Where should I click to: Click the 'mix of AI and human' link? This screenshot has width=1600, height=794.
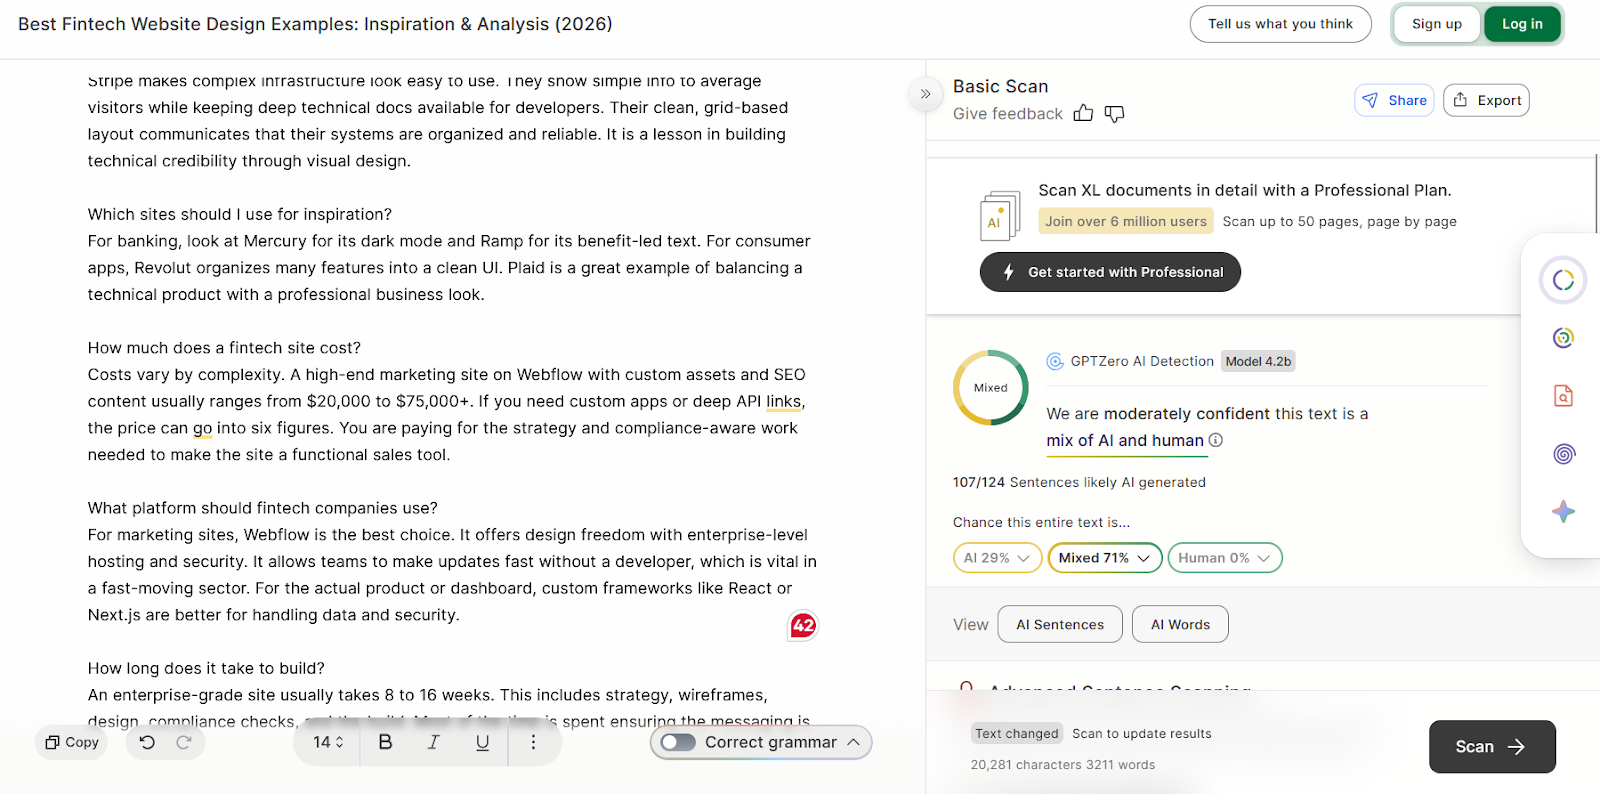(x=1125, y=441)
